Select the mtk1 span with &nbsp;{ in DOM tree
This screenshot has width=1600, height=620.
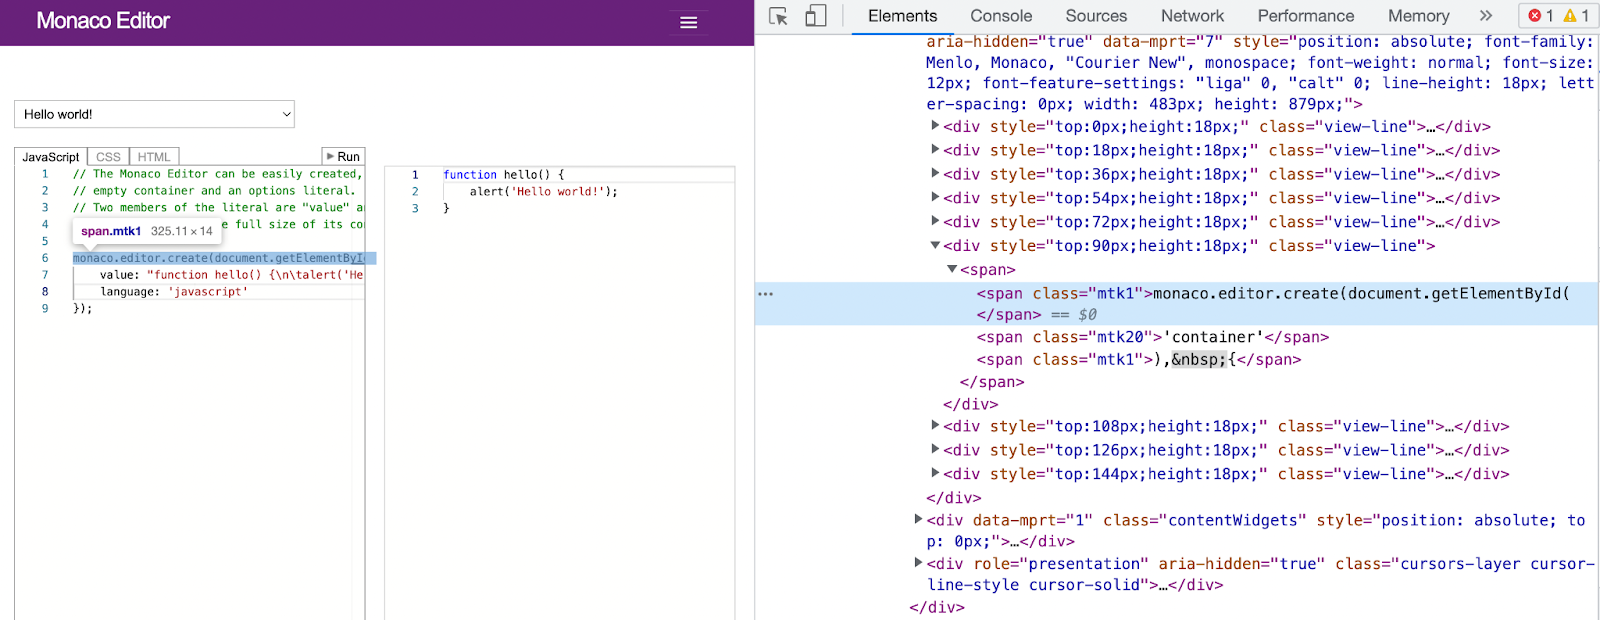pos(1139,360)
